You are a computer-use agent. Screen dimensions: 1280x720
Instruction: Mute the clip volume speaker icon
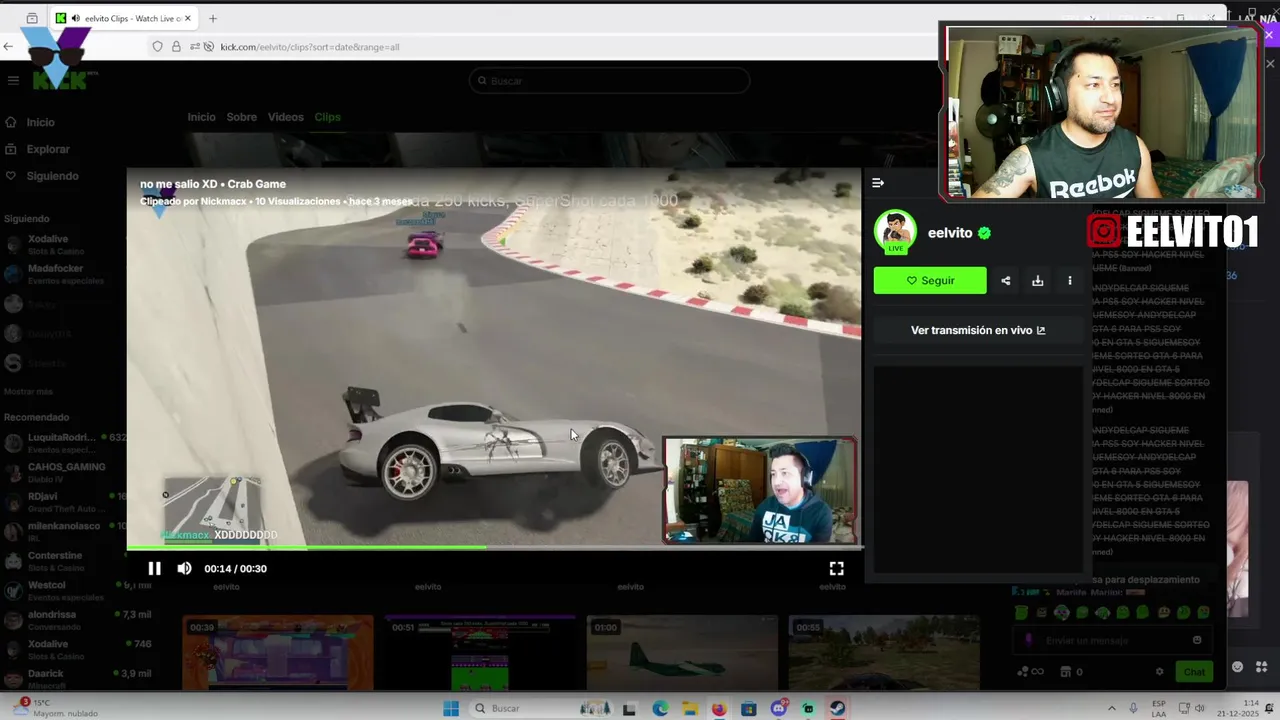pyautogui.click(x=184, y=568)
